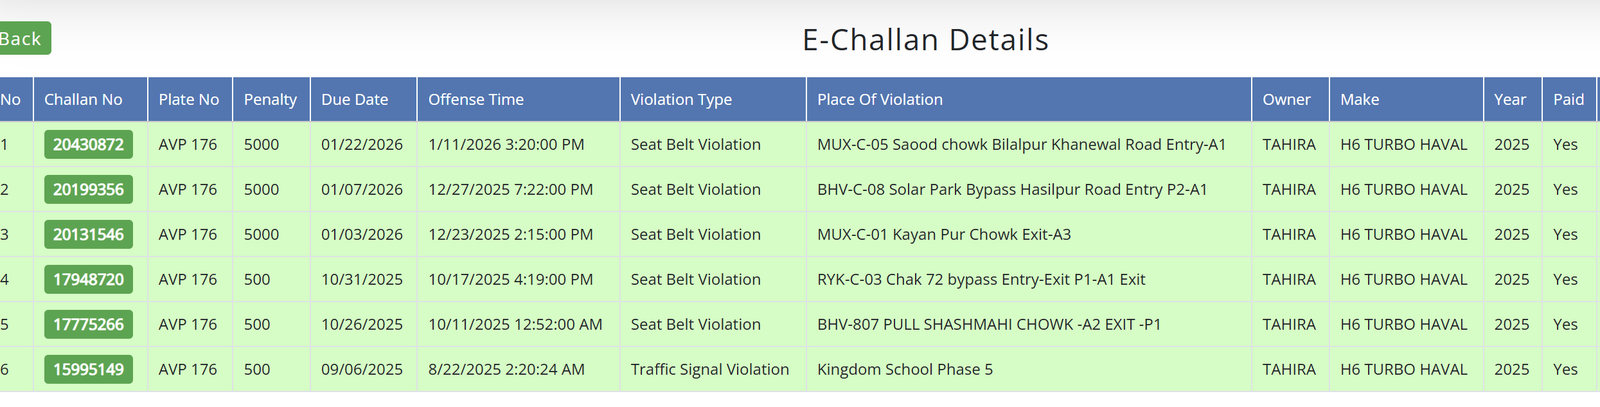Select the Paid column header
The width and height of the screenshot is (1600, 407).
(x=1569, y=99)
